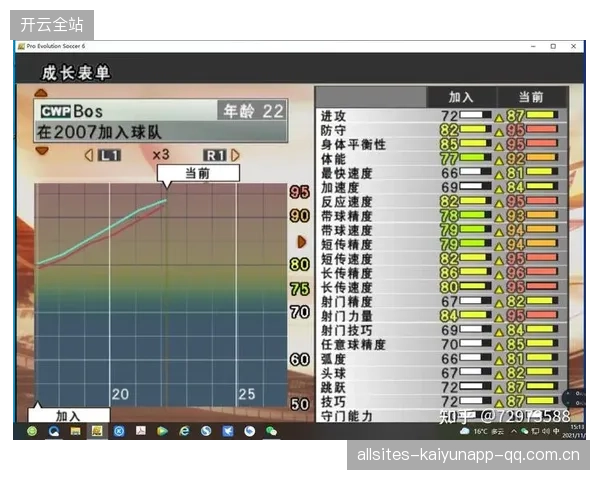Screen dimensions: 600x480
Task: Click the 年龄 22 age field
Action: 253,111
